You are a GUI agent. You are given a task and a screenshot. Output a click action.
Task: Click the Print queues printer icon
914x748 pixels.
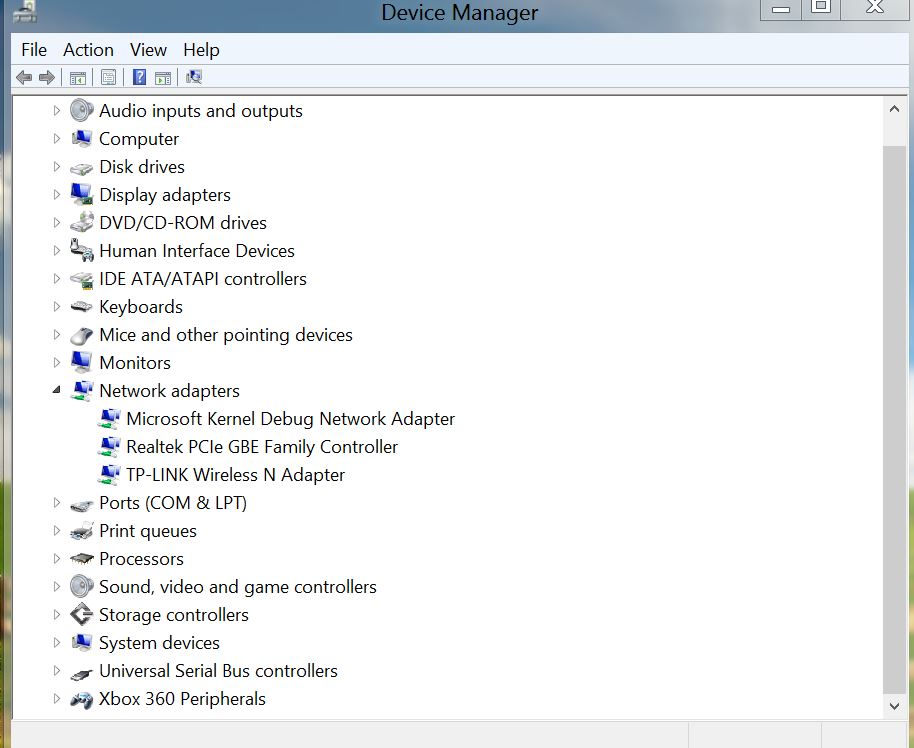(82, 531)
